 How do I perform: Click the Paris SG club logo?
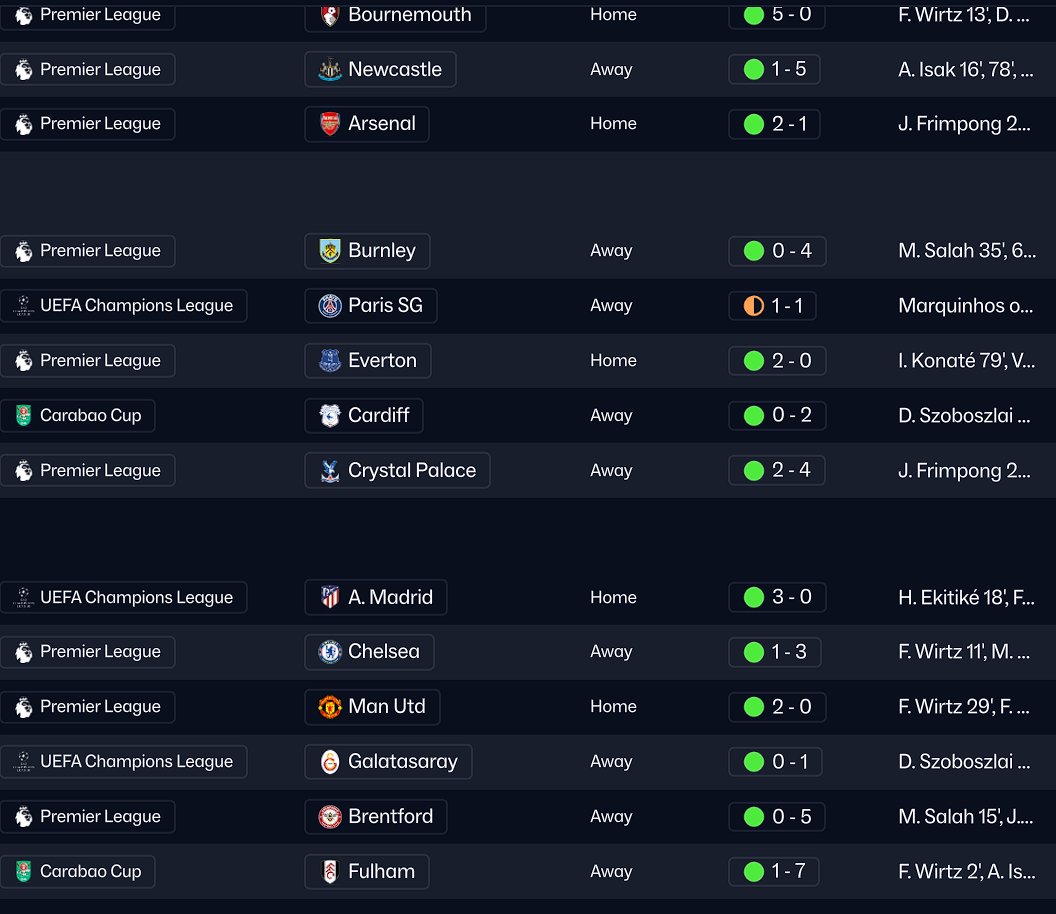[329, 306]
